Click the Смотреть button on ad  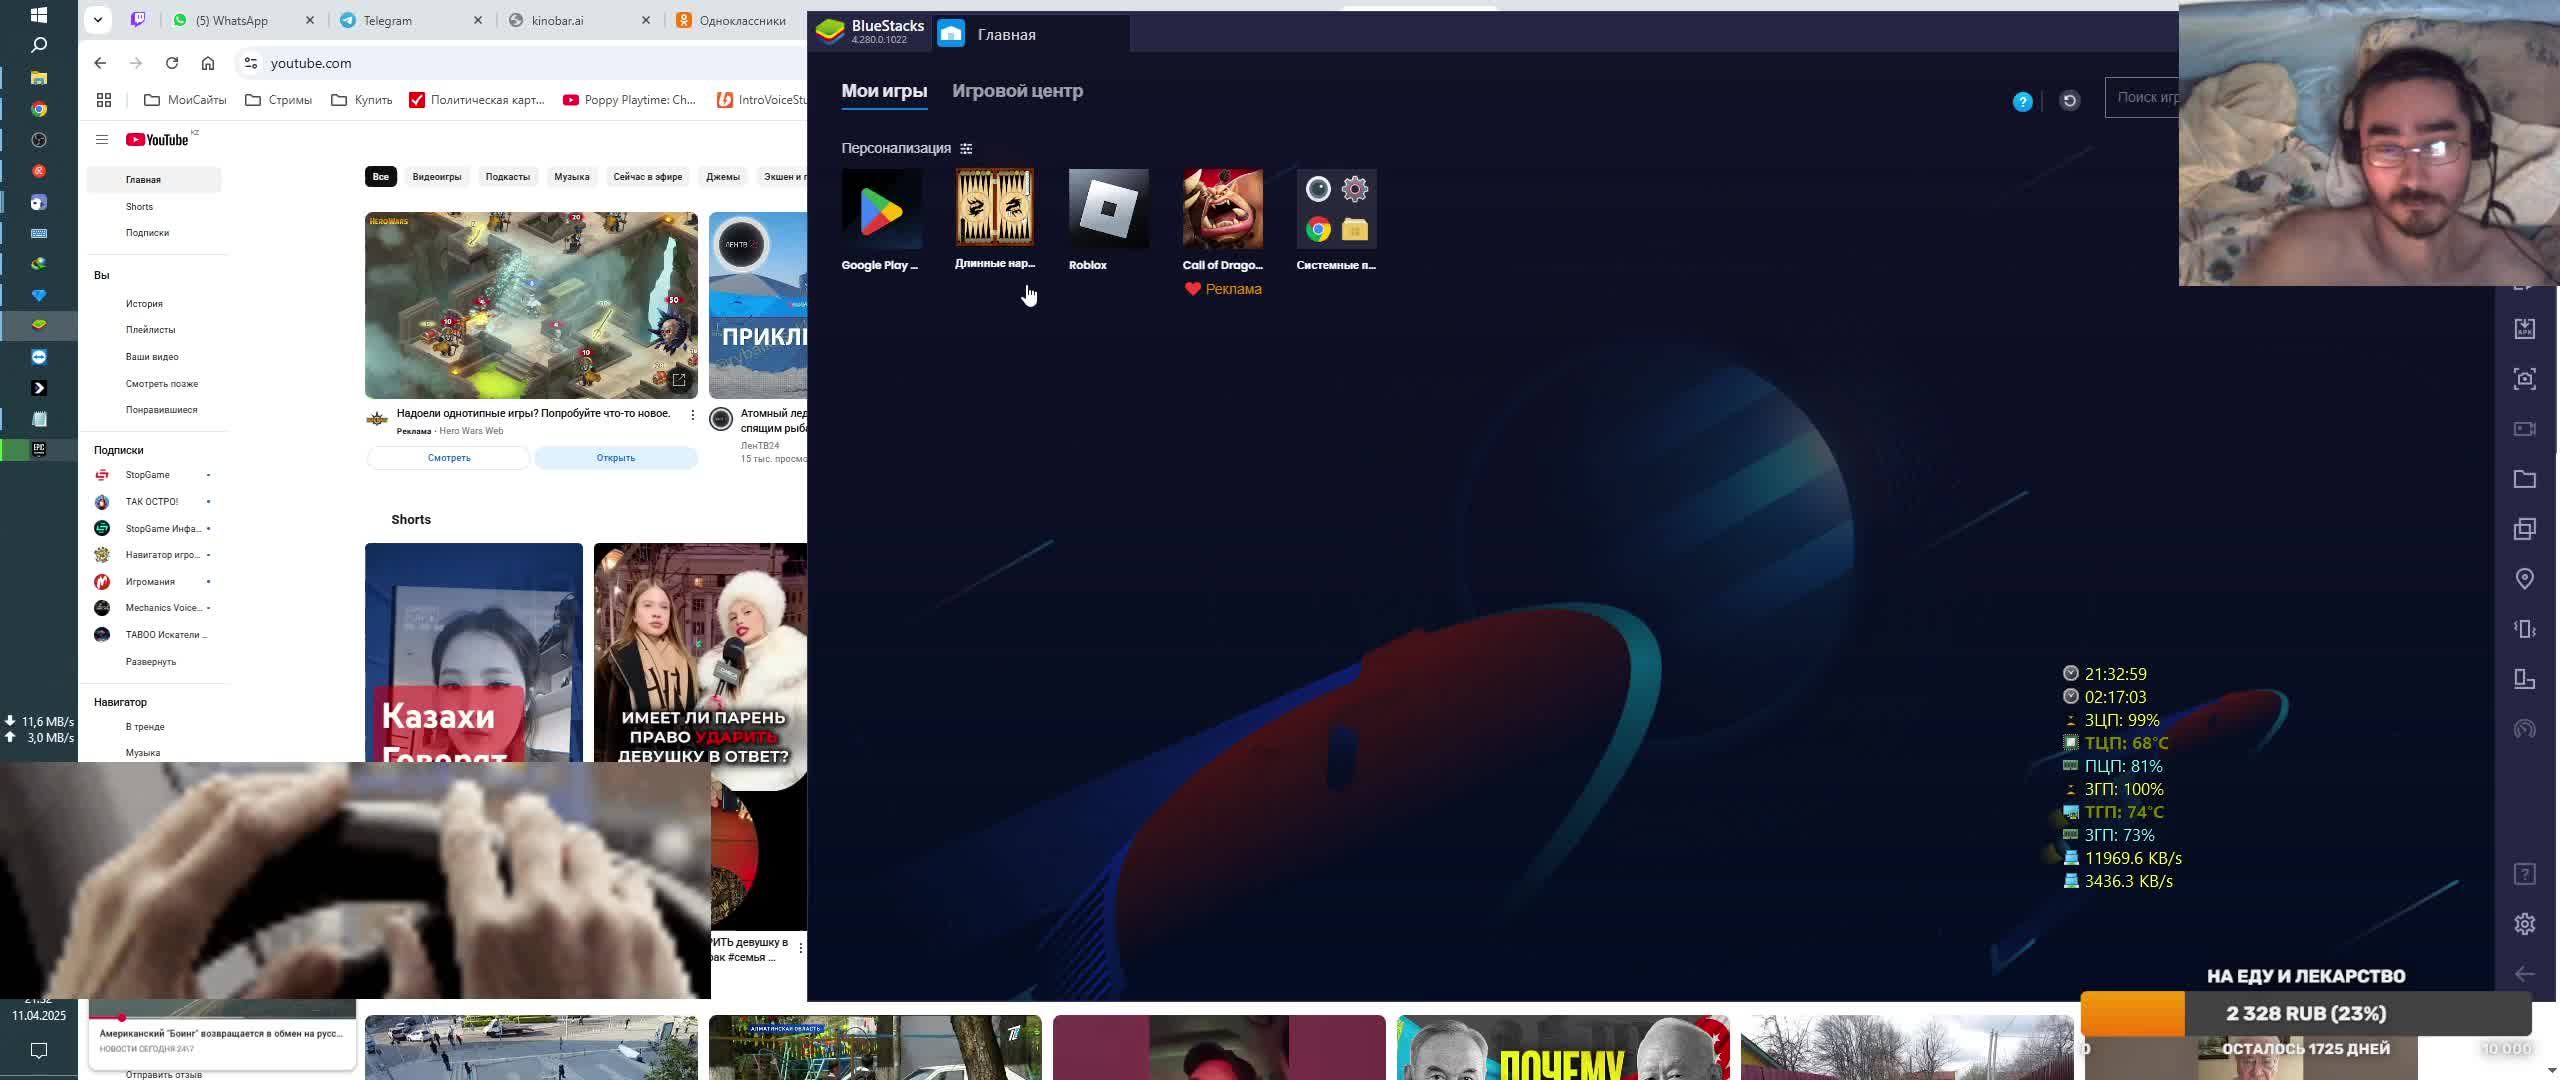448,458
